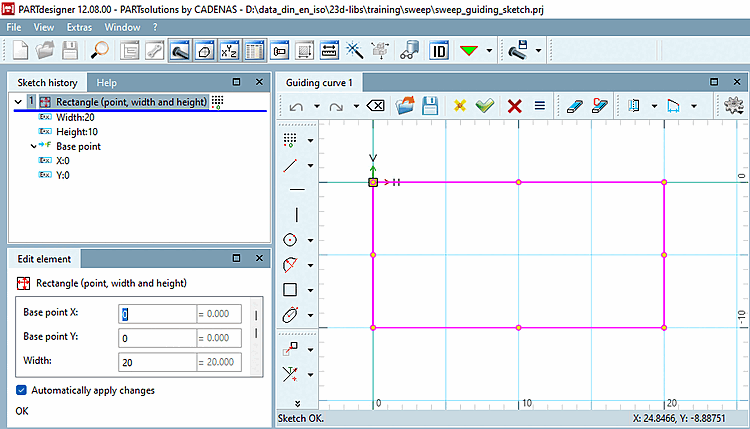Toggle the bolt 3D view window icon
750x429 pixels.
tap(180, 50)
